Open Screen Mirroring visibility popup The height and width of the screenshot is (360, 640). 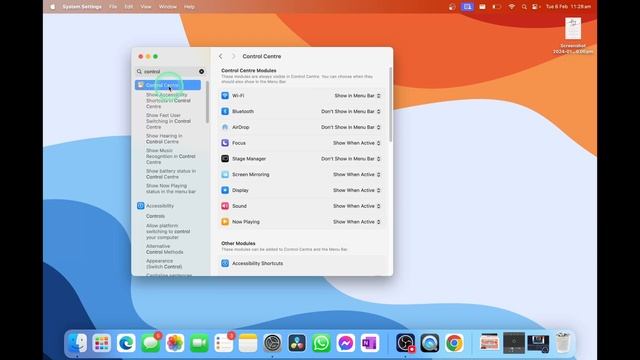357,174
